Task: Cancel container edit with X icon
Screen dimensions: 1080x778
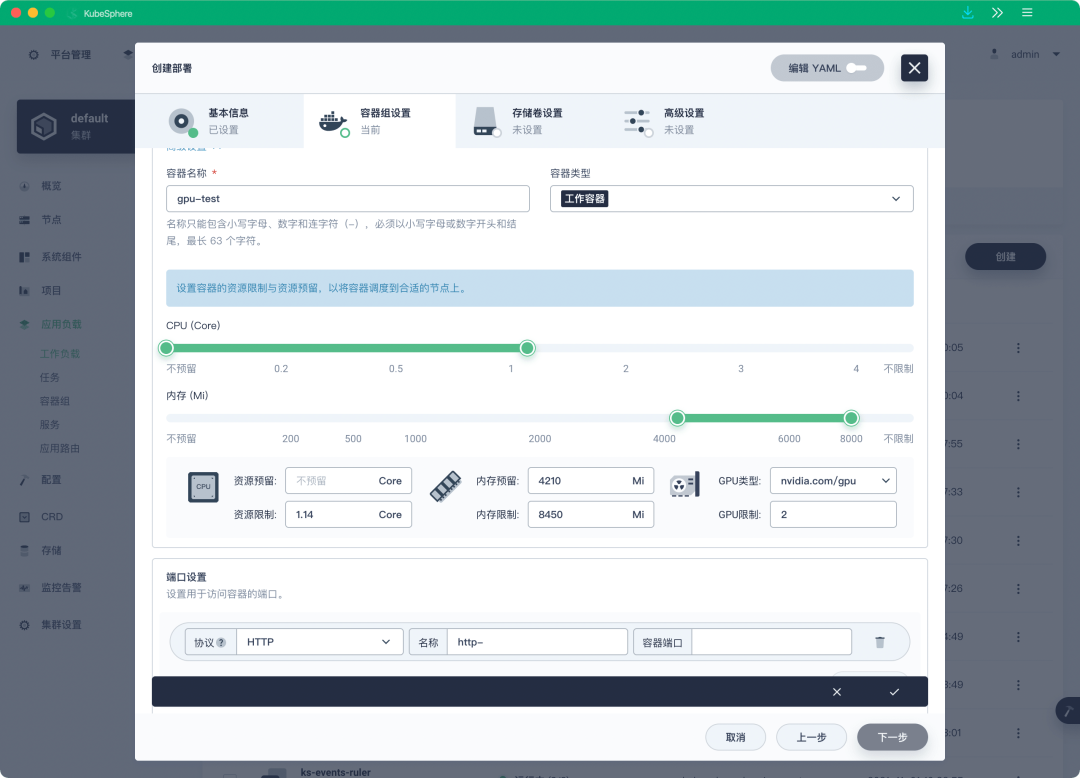Action: [x=837, y=692]
